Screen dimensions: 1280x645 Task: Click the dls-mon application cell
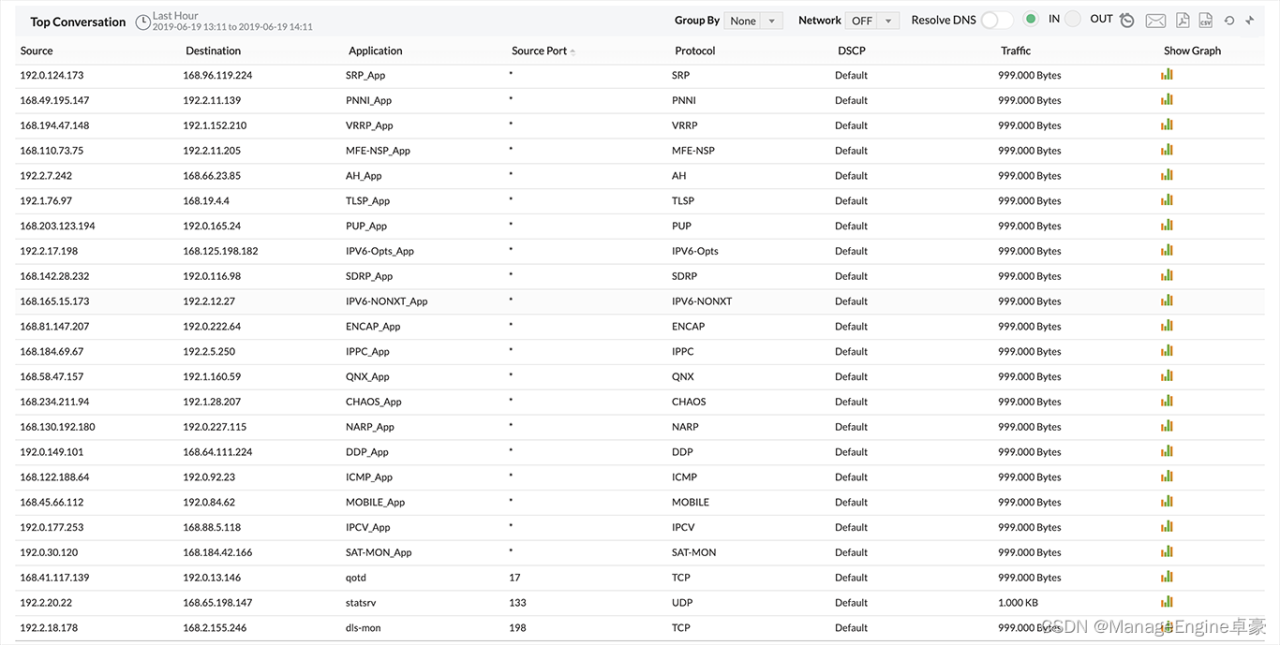pos(363,627)
